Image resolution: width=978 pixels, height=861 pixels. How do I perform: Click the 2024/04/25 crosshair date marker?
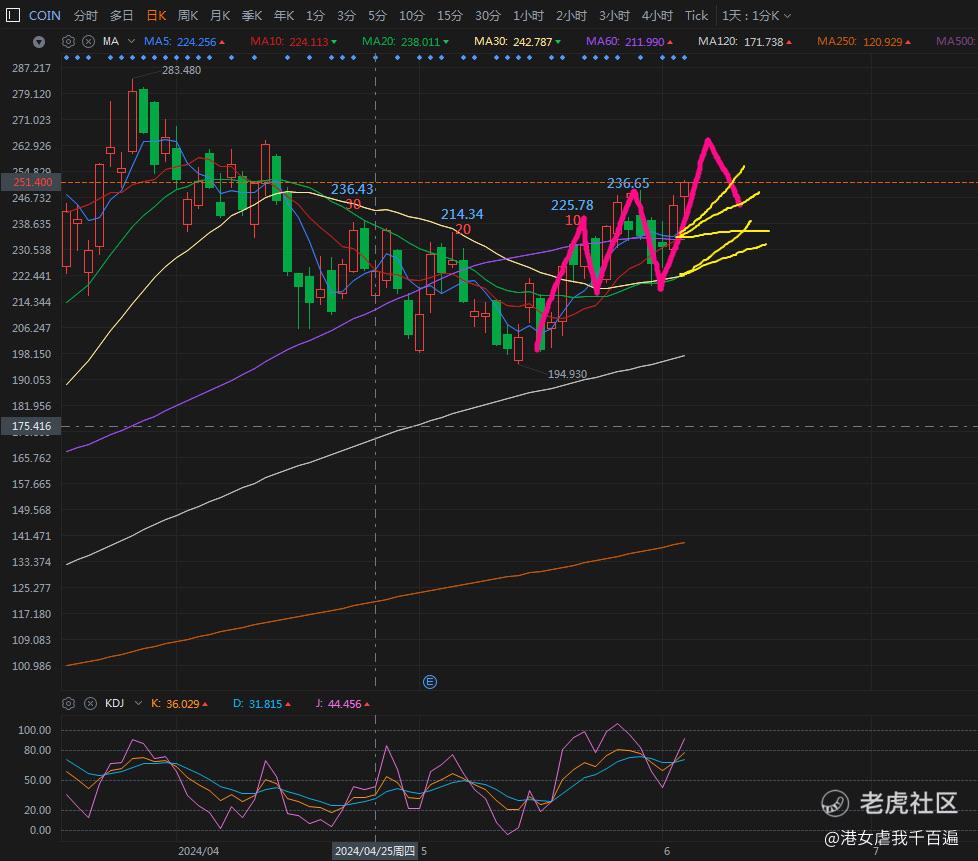[375, 851]
